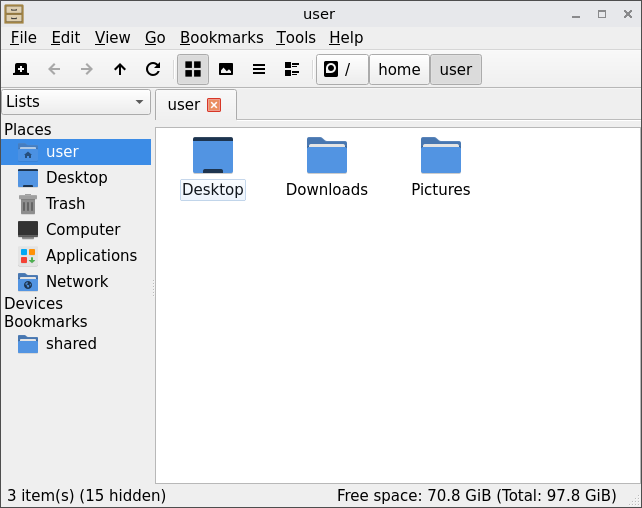Image resolution: width=642 pixels, height=508 pixels.
Task: Select the shared bookmark
Action: click(70, 343)
